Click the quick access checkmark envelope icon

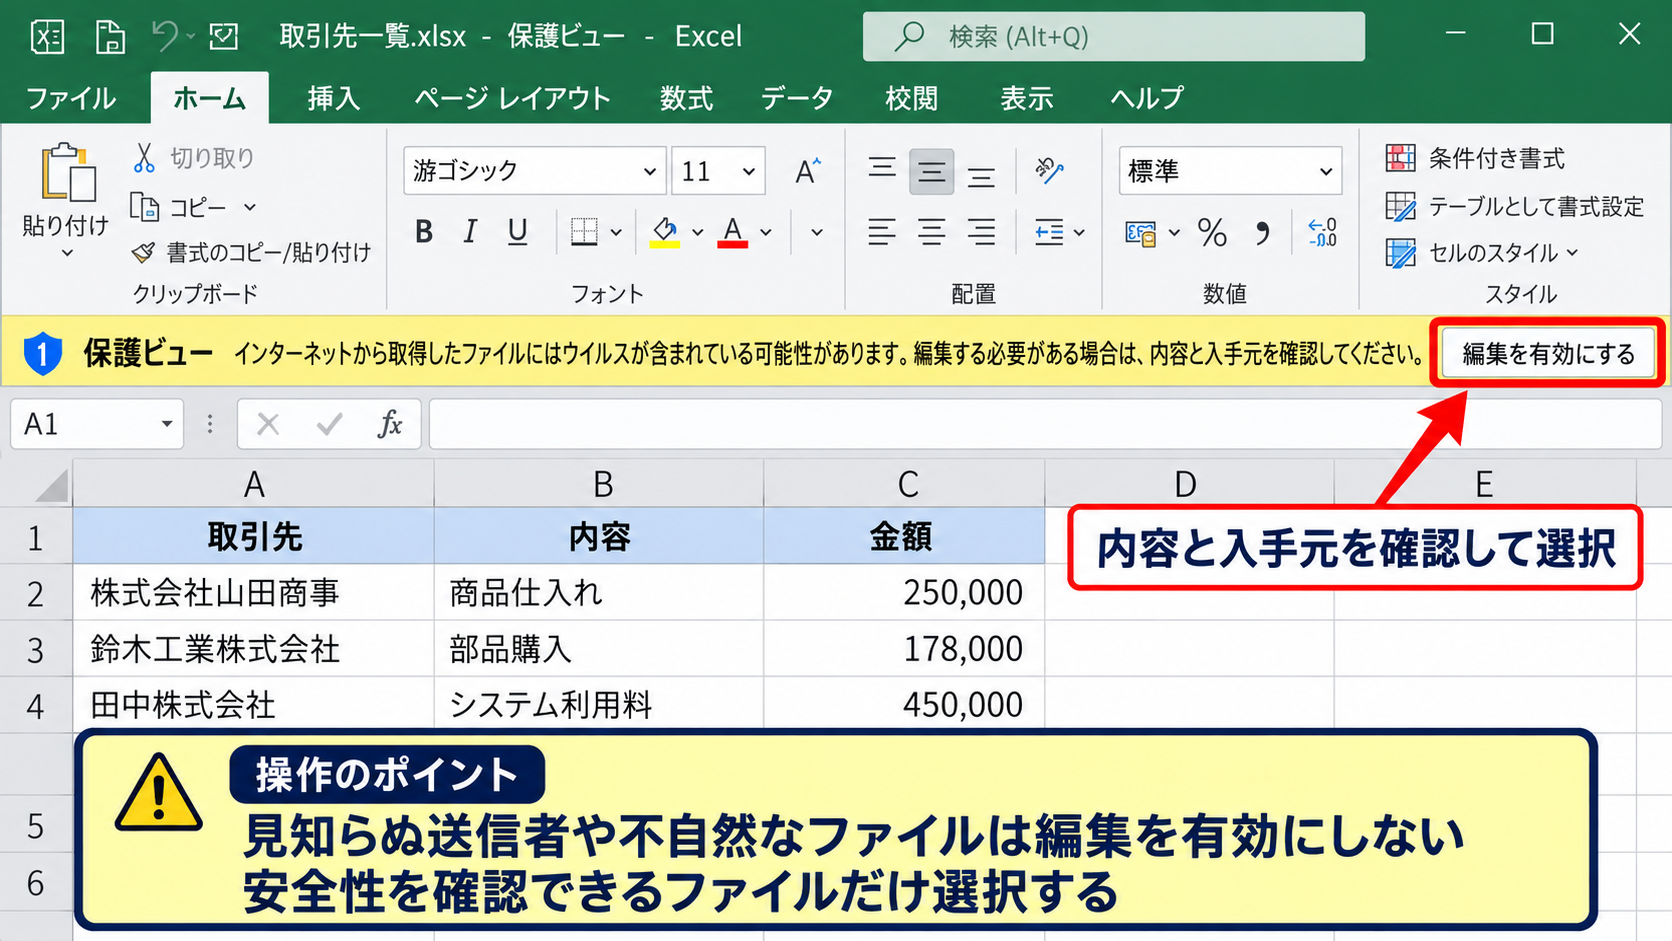point(224,37)
